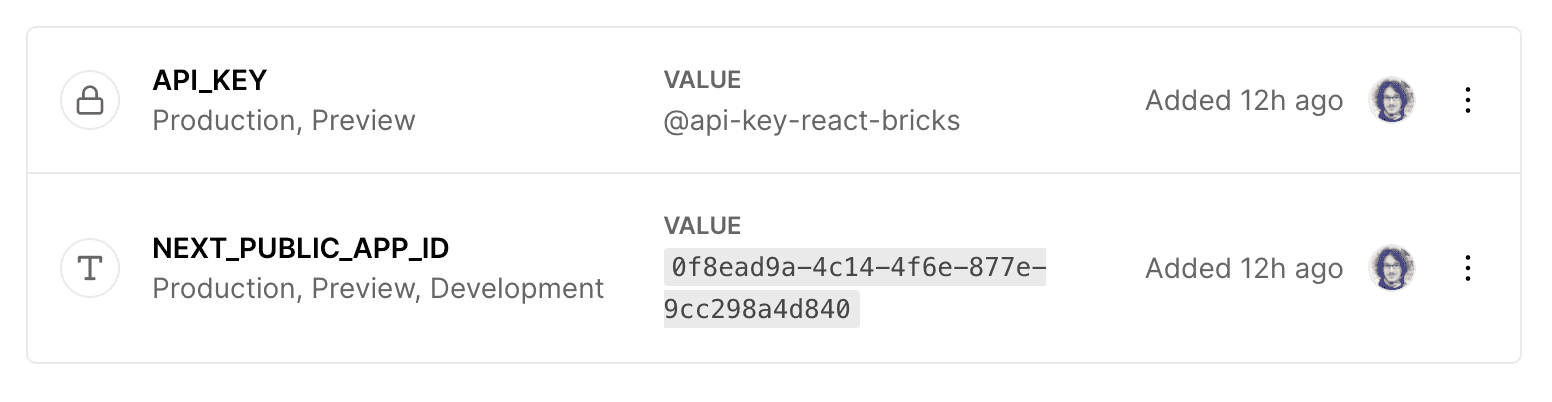
Task: Click "Added 12h ago" in the NEXT_PUBLIC_APP_ID row
Action: 1243,268
